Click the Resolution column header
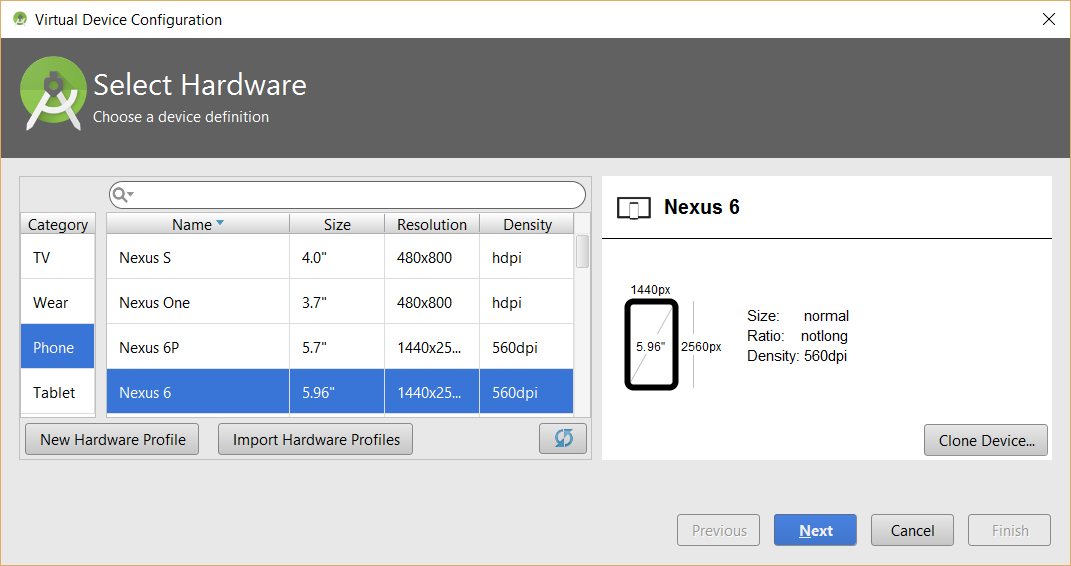Image resolution: width=1071 pixels, height=566 pixels. (432, 224)
